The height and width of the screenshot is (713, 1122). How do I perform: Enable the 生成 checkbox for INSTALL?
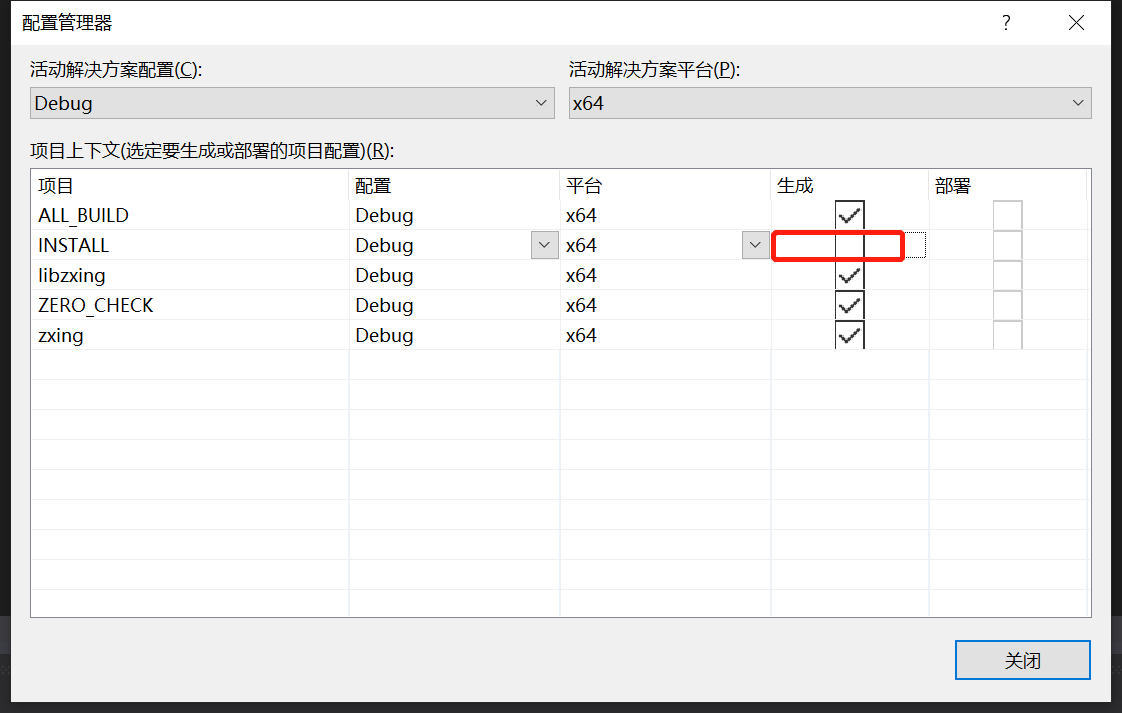click(x=849, y=245)
